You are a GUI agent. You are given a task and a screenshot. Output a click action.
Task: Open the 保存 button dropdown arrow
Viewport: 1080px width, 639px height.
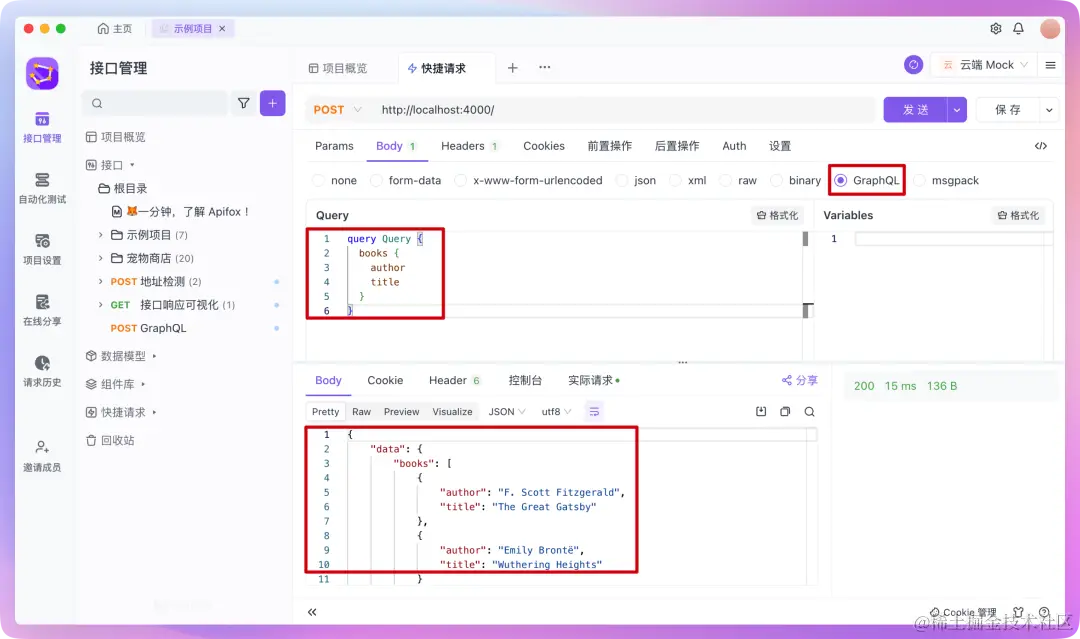1049,109
